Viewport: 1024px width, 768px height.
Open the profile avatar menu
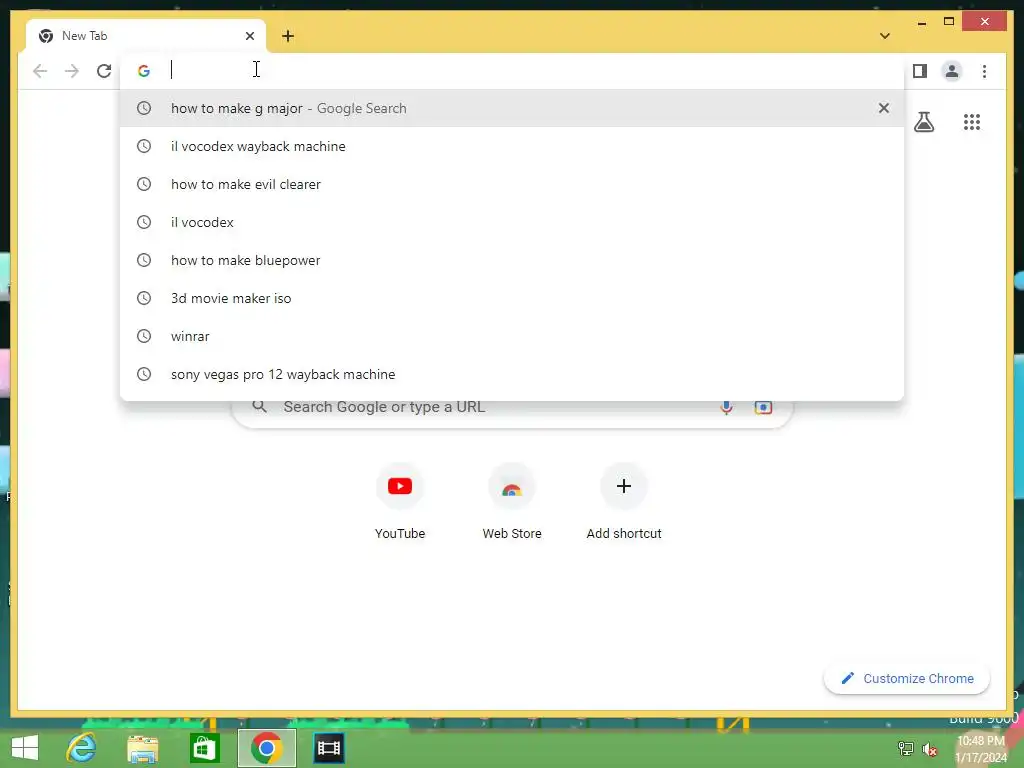click(952, 71)
